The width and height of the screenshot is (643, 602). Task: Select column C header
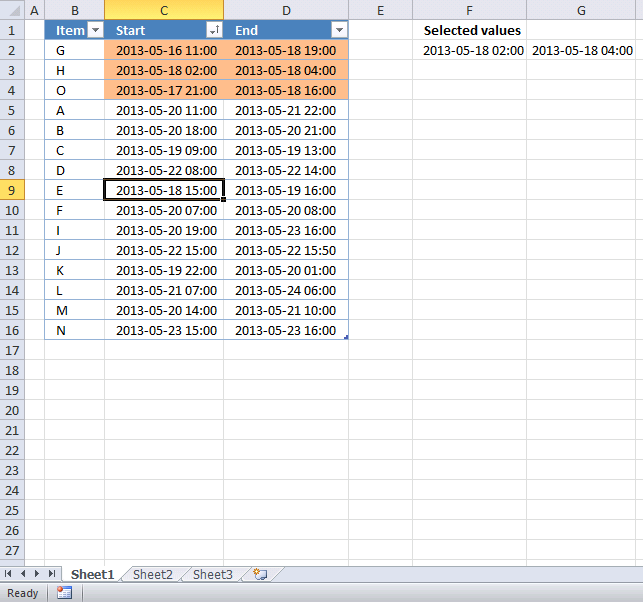(164, 10)
